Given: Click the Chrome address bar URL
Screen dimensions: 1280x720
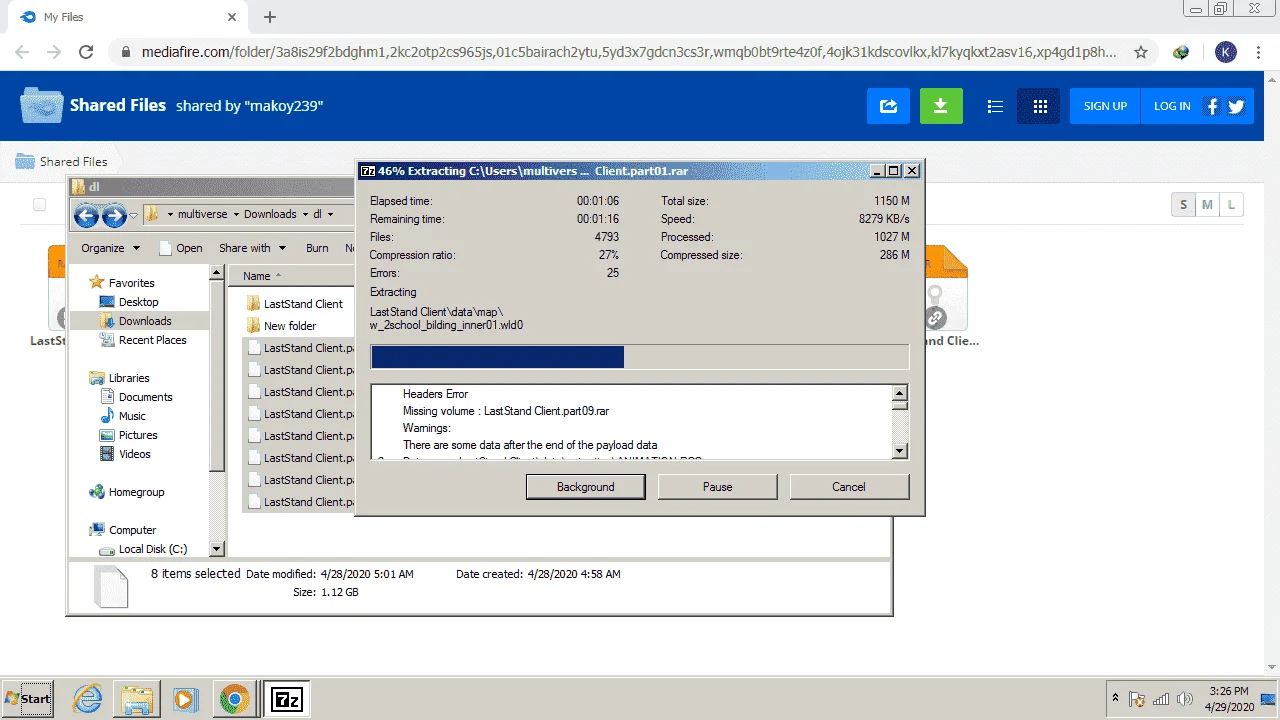Looking at the screenshot, I should tap(628, 52).
